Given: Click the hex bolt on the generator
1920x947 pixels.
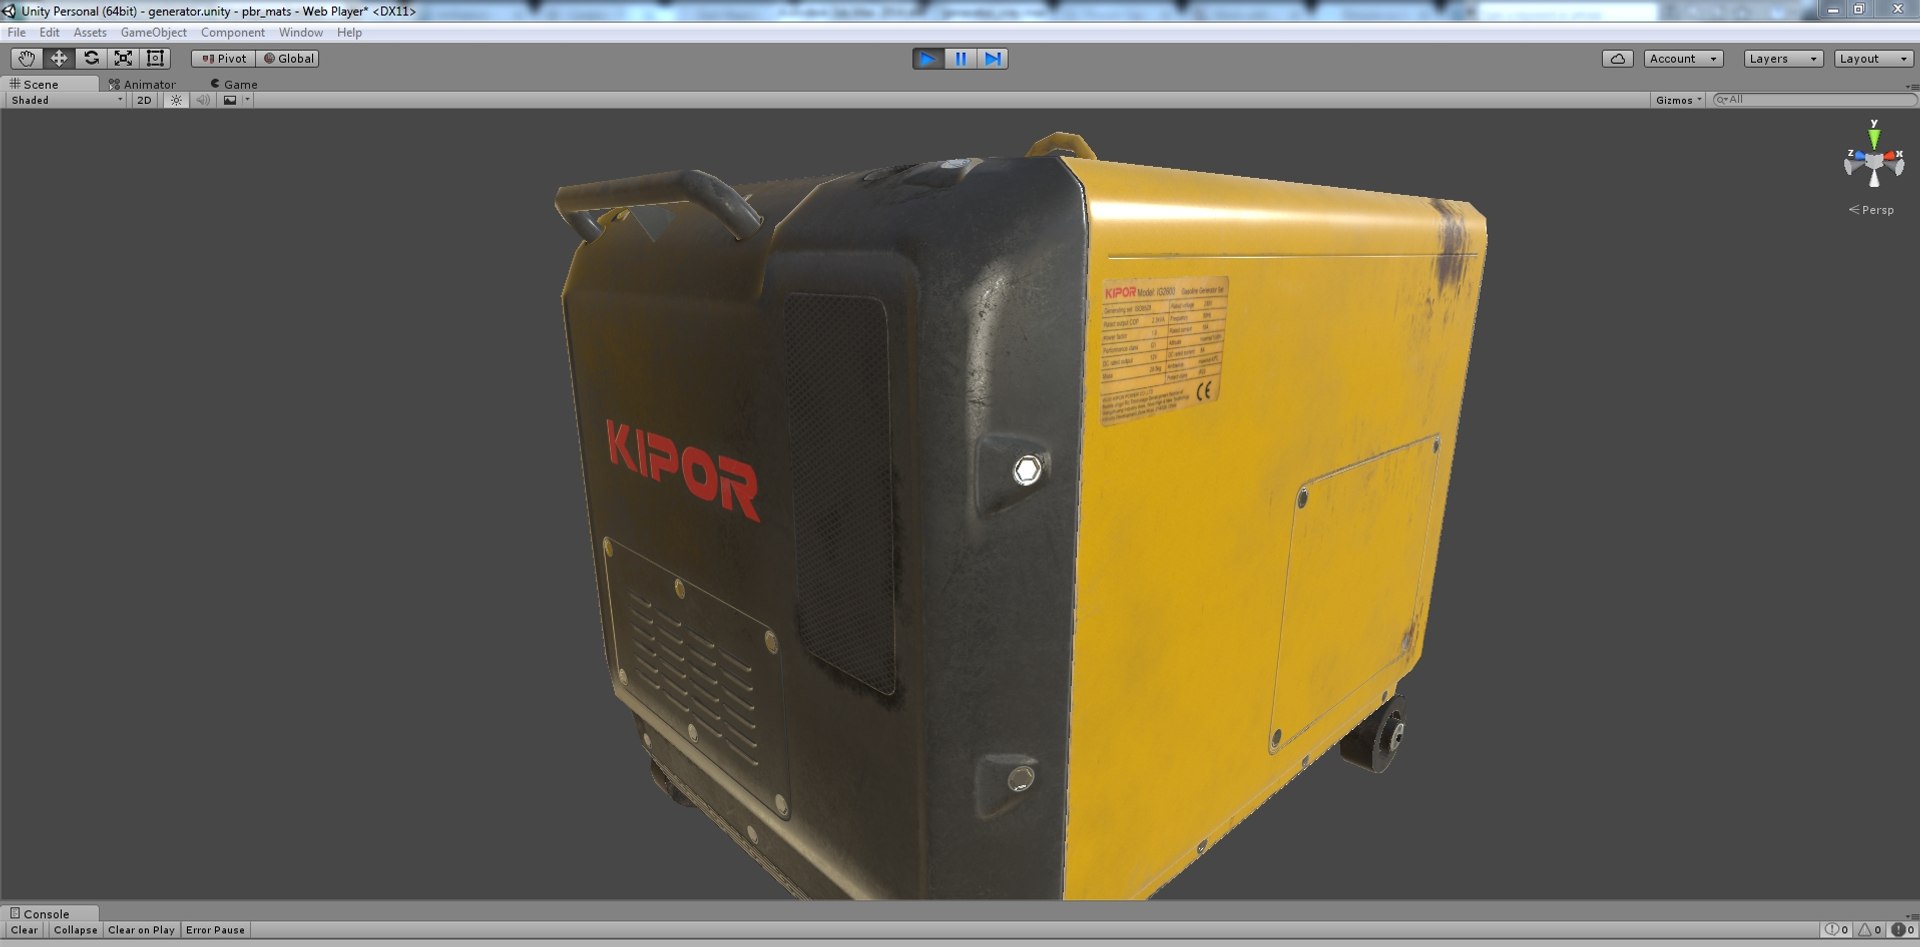Looking at the screenshot, I should [1027, 469].
